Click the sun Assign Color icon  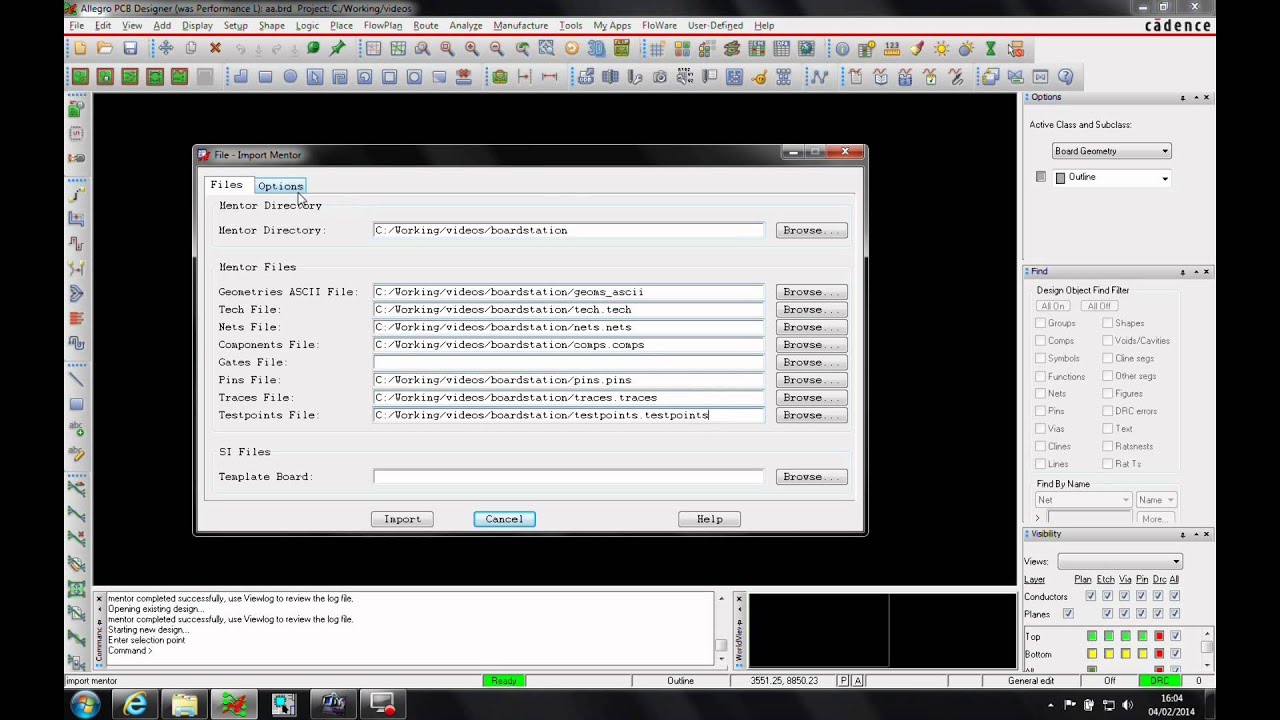tap(942, 49)
